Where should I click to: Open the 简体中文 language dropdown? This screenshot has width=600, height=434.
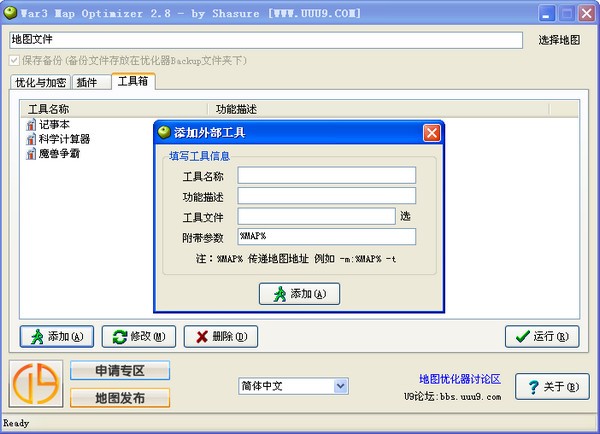tap(340, 386)
